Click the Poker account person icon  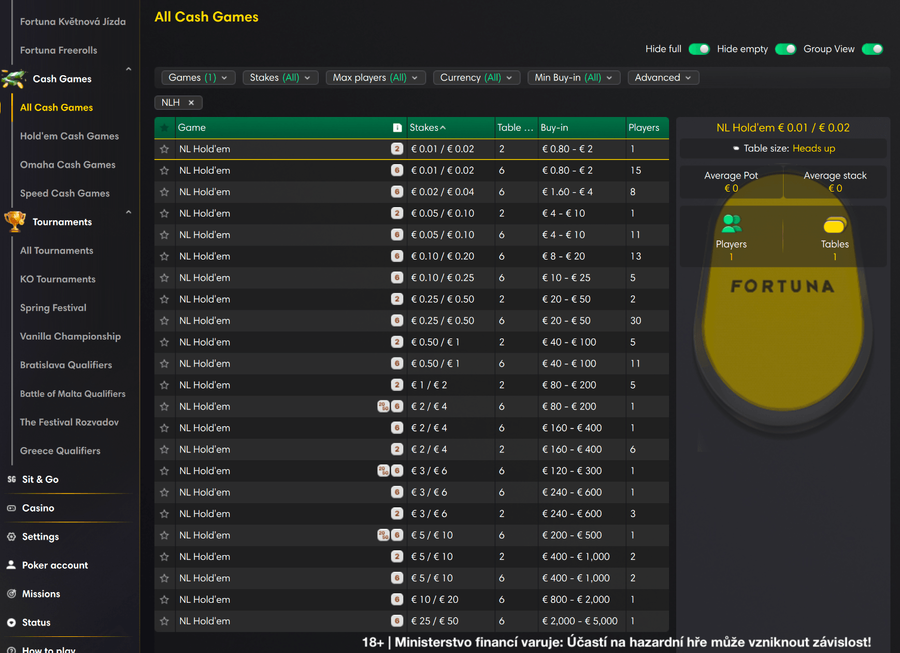click(x=11, y=565)
